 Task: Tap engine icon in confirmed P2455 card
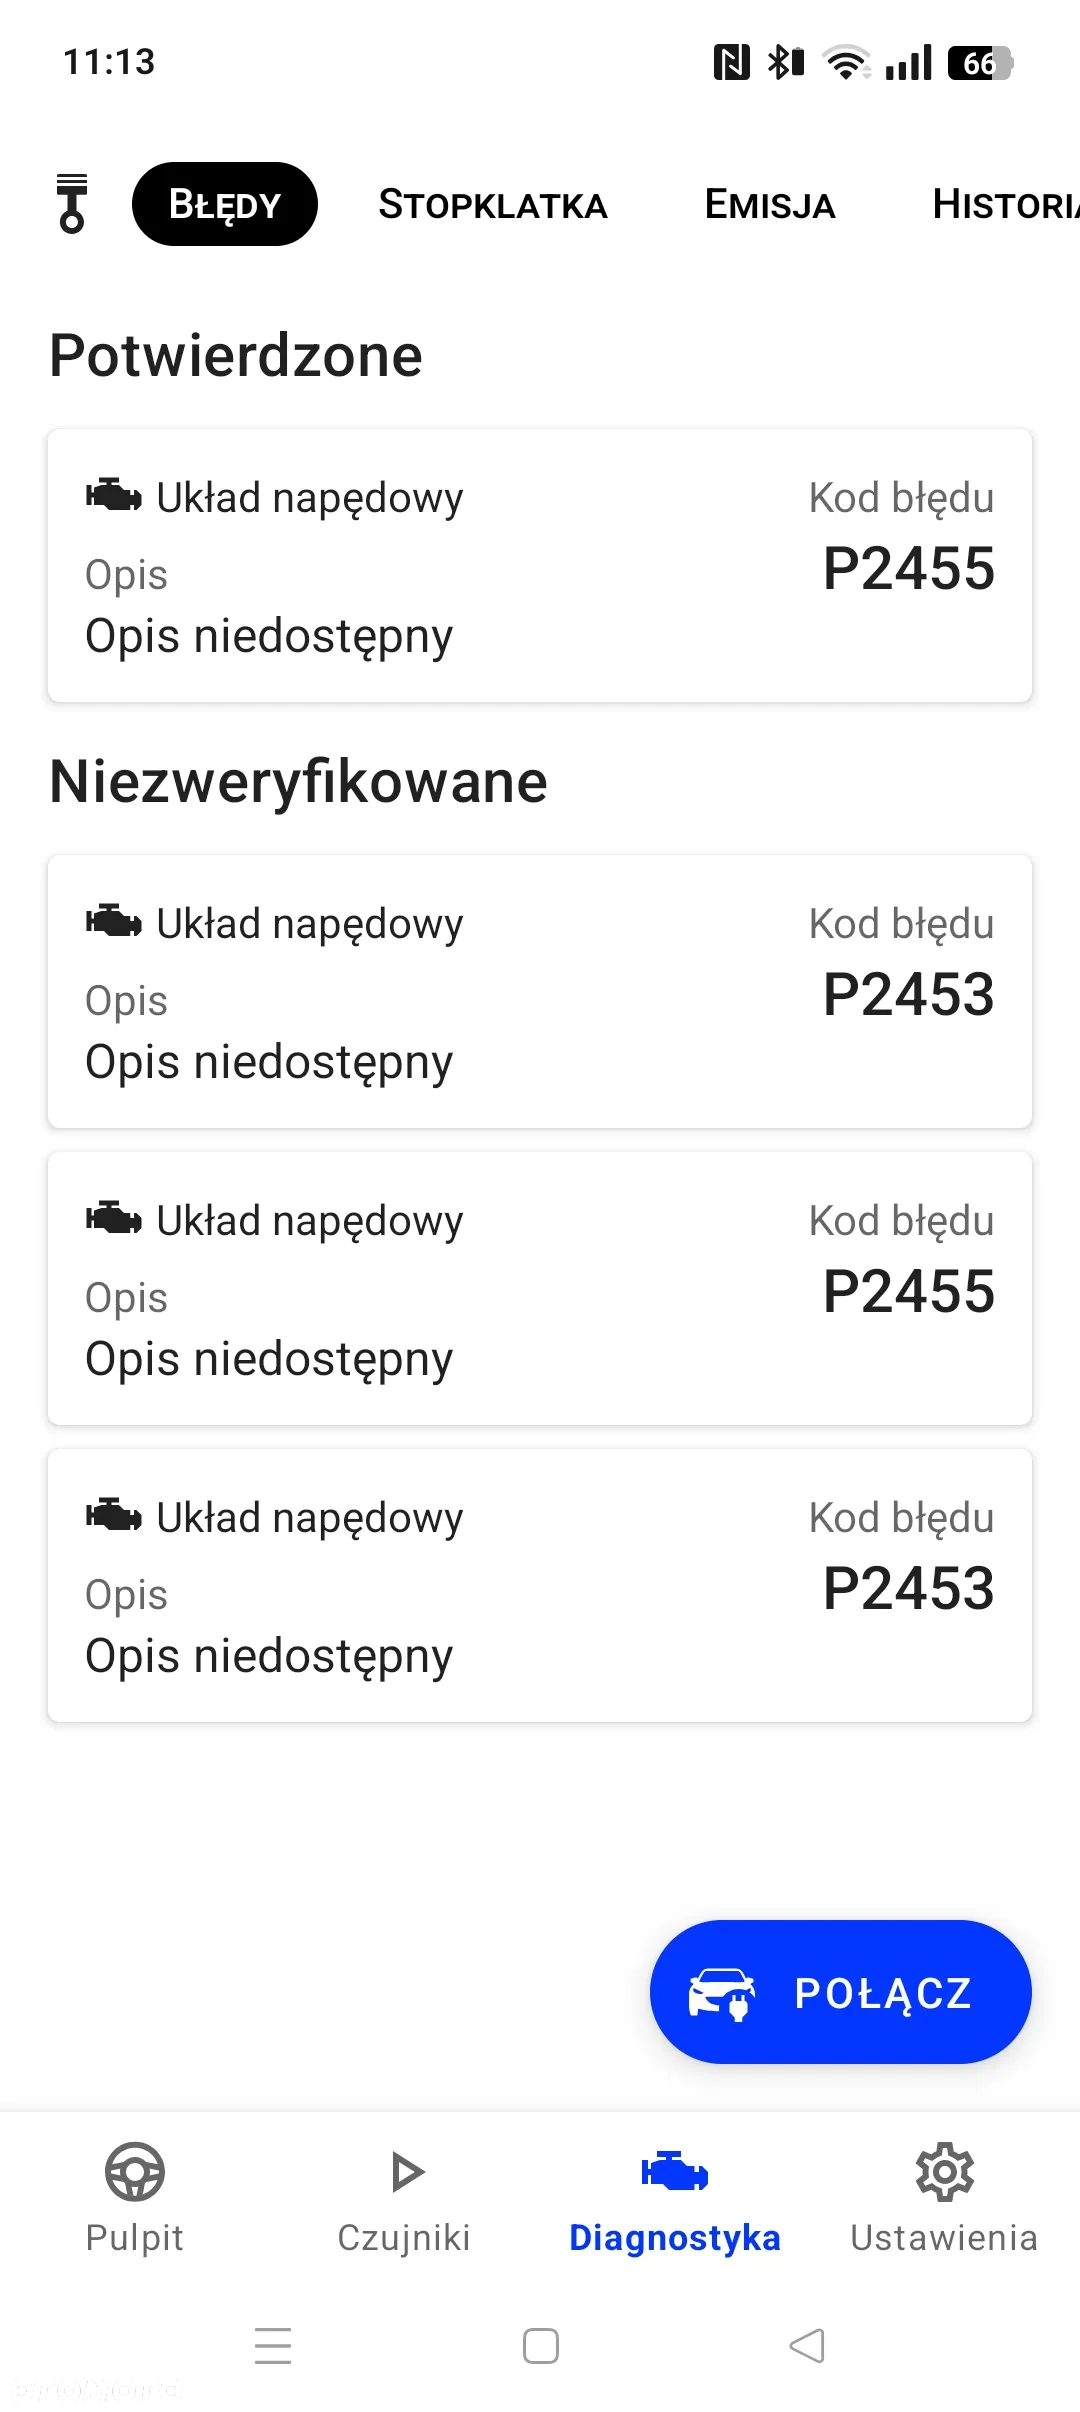113,495
